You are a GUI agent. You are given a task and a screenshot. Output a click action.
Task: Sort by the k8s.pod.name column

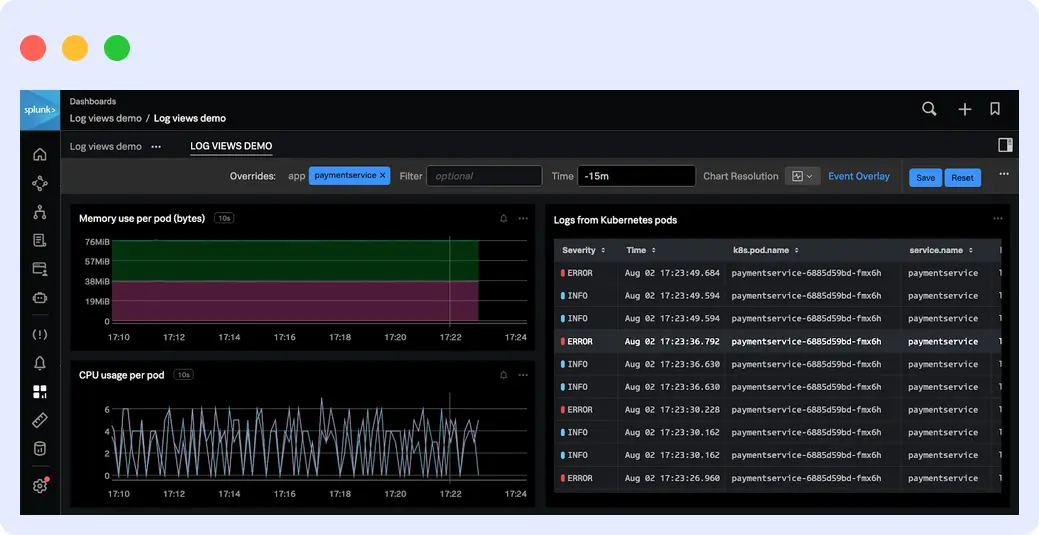[765, 250]
